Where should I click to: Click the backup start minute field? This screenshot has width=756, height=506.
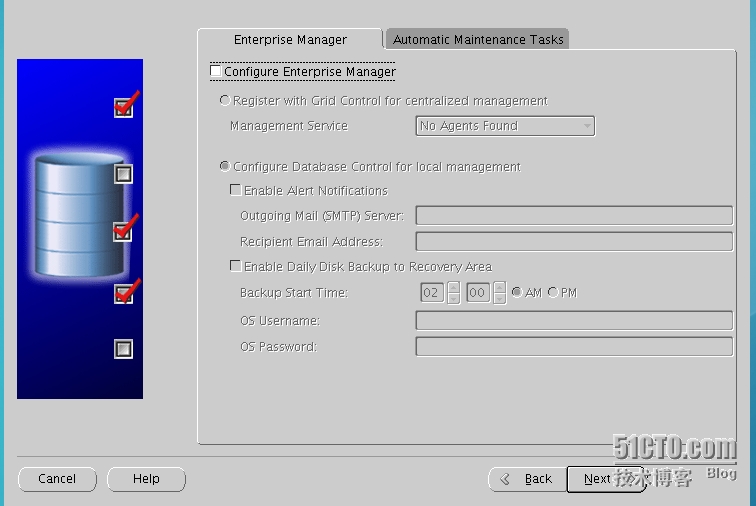pyautogui.click(x=478, y=292)
